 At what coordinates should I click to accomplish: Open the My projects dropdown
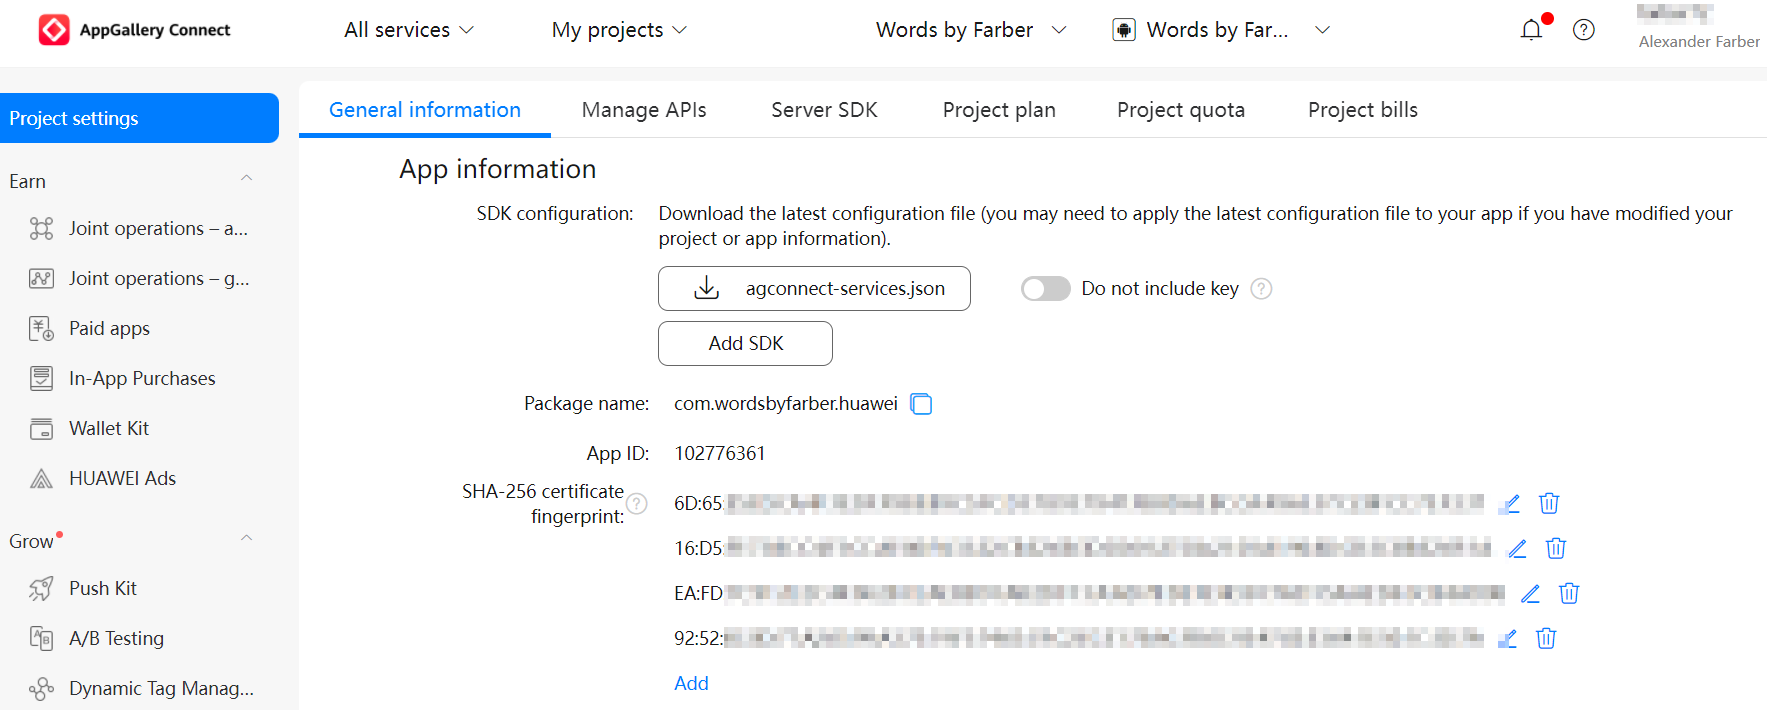619,30
